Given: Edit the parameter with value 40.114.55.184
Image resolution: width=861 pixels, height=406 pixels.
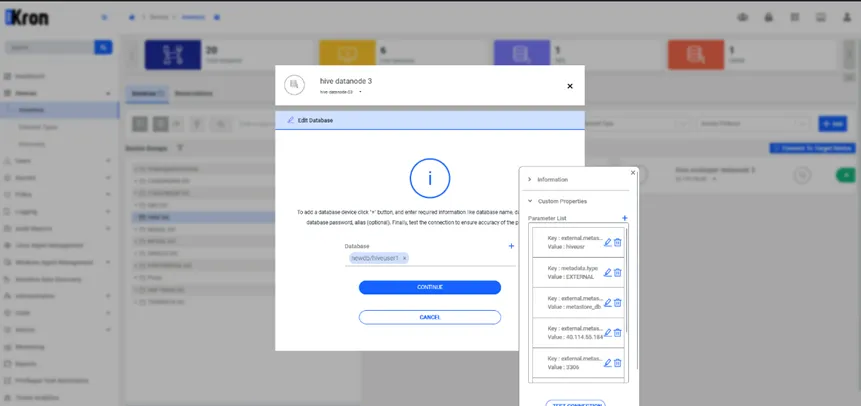Looking at the screenshot, I should click(x=607, y=332).
